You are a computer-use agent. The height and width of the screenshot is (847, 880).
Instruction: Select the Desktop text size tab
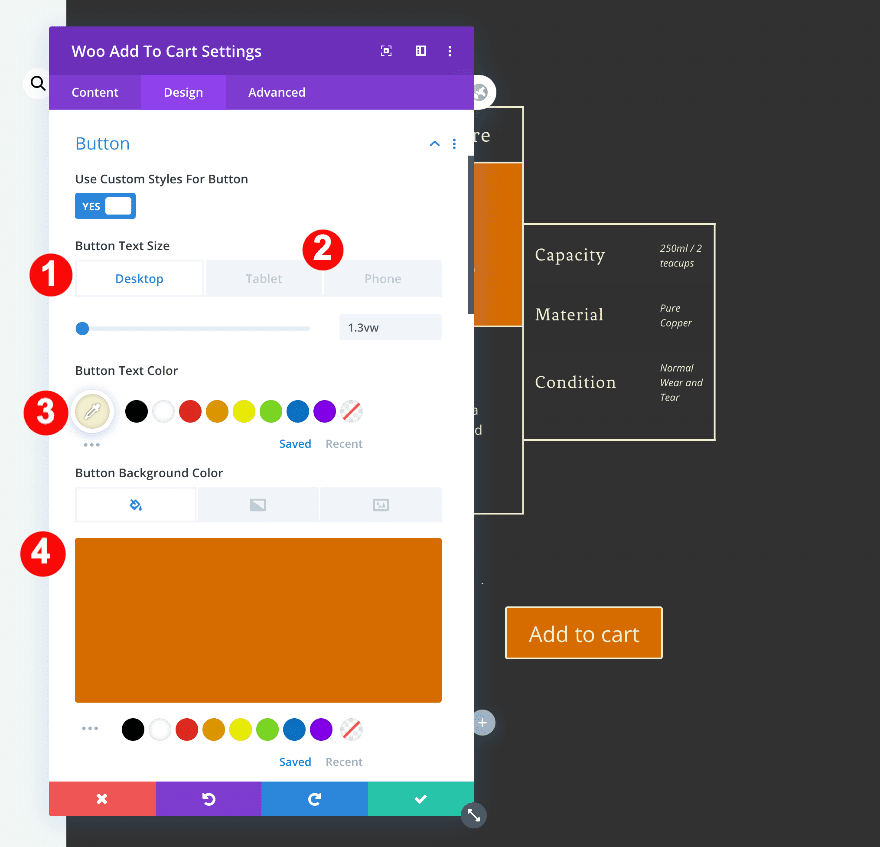139,278
